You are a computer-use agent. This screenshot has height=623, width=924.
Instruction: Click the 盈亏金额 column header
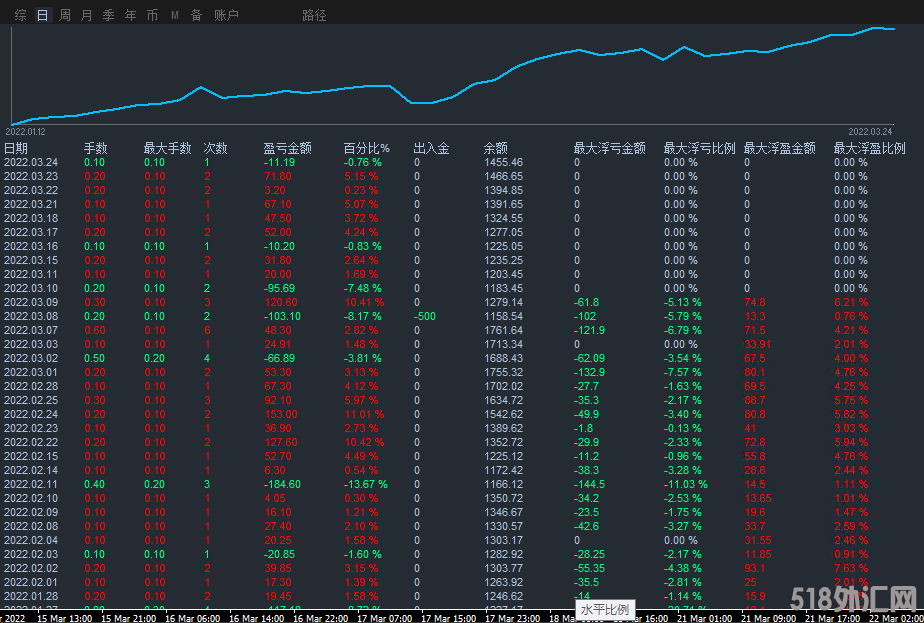[287, 148]
